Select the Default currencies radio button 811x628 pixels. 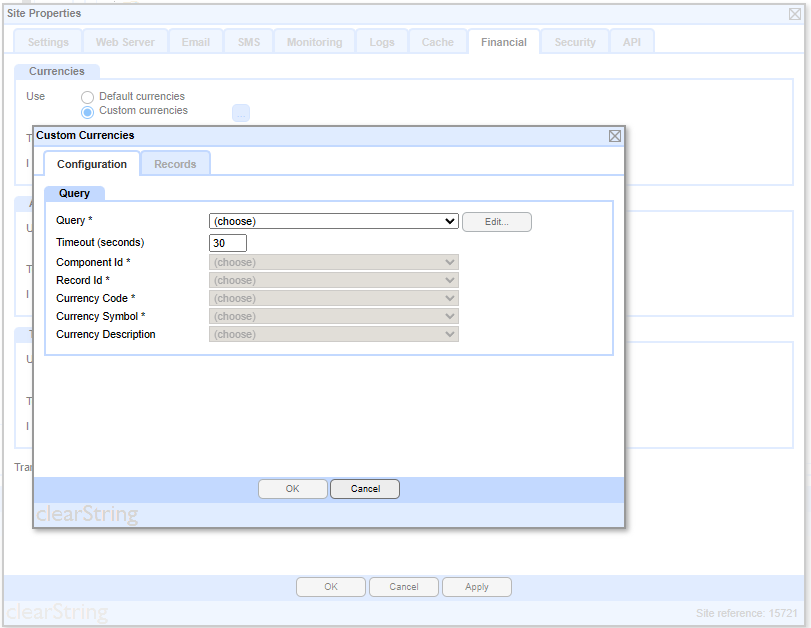(x=88, y=97)
